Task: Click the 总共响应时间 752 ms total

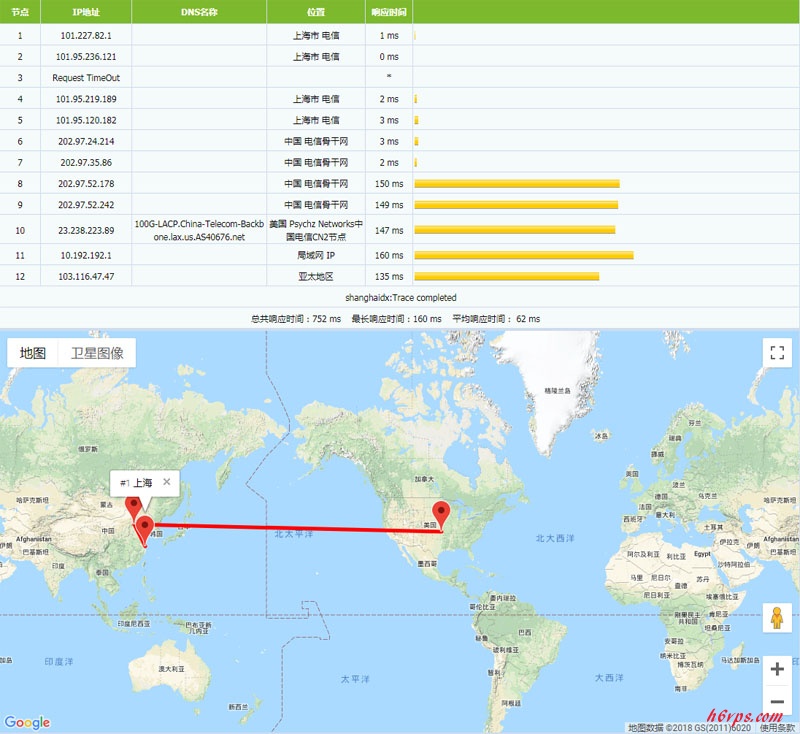Action: click(x=296, y=319)
